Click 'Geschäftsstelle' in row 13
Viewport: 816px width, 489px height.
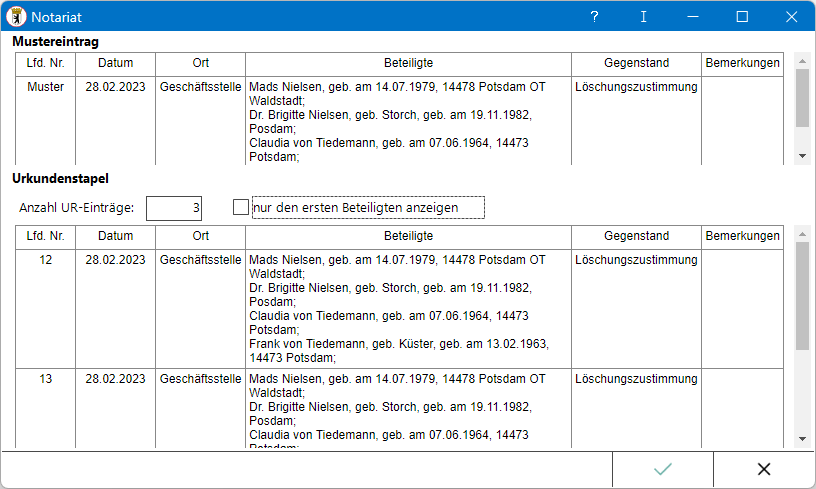click(x=200, y=379)
